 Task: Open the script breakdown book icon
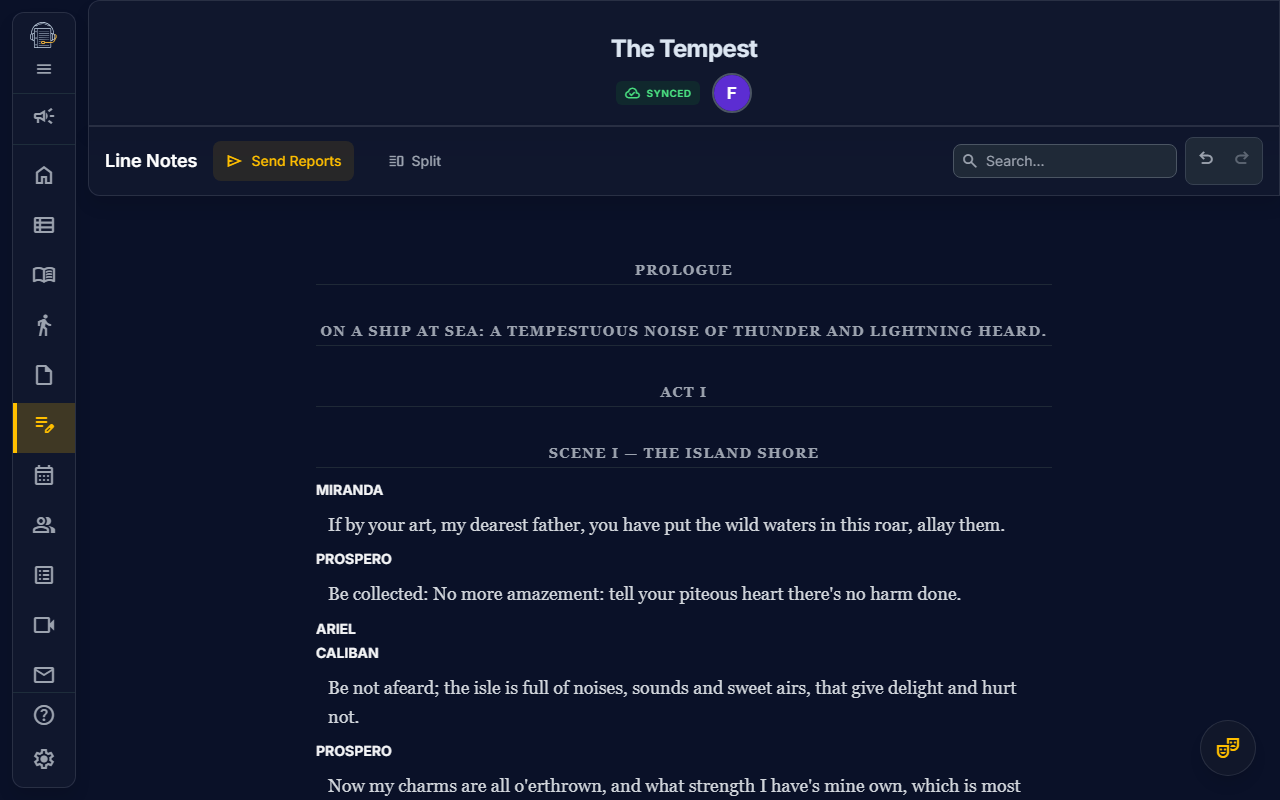[x=44, y=274]
